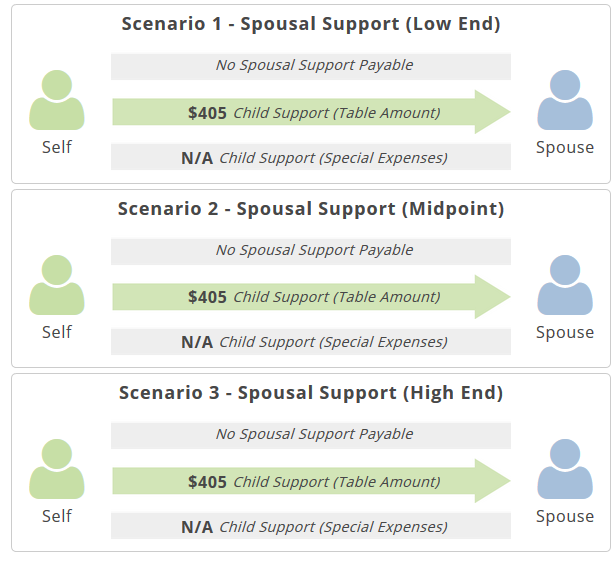Click the $405 child support arrow in Scenario 3
The height and width of the screenshot is (562, 611).
tap(311, 481)
